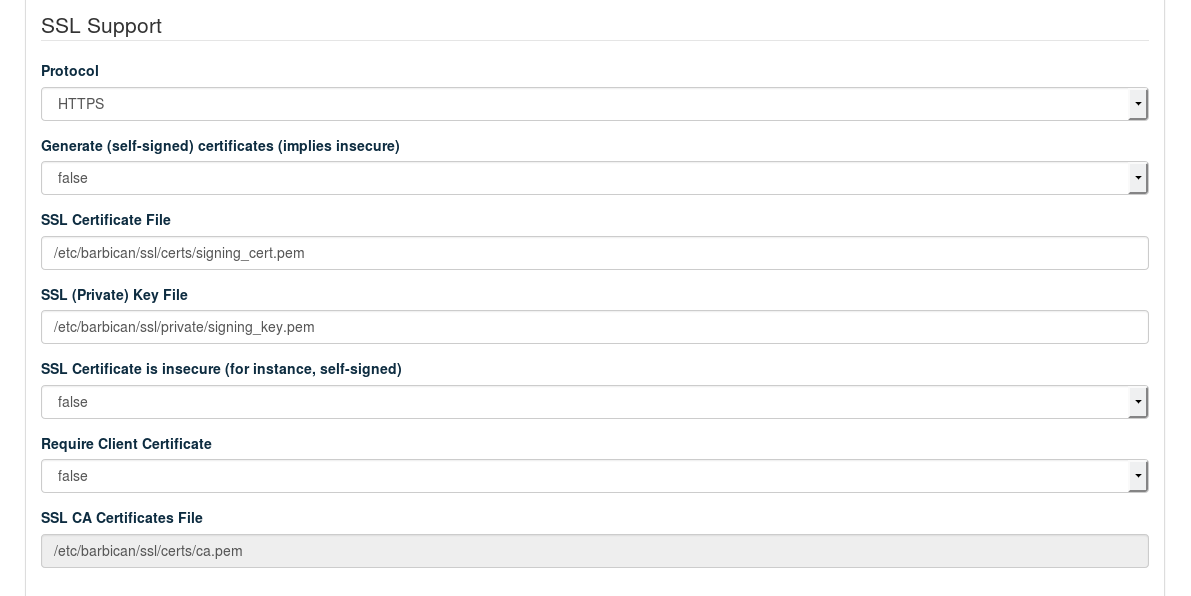Click the SSL Certificate File label
This screenshot has width=1191, height=596.
point(106,220)
